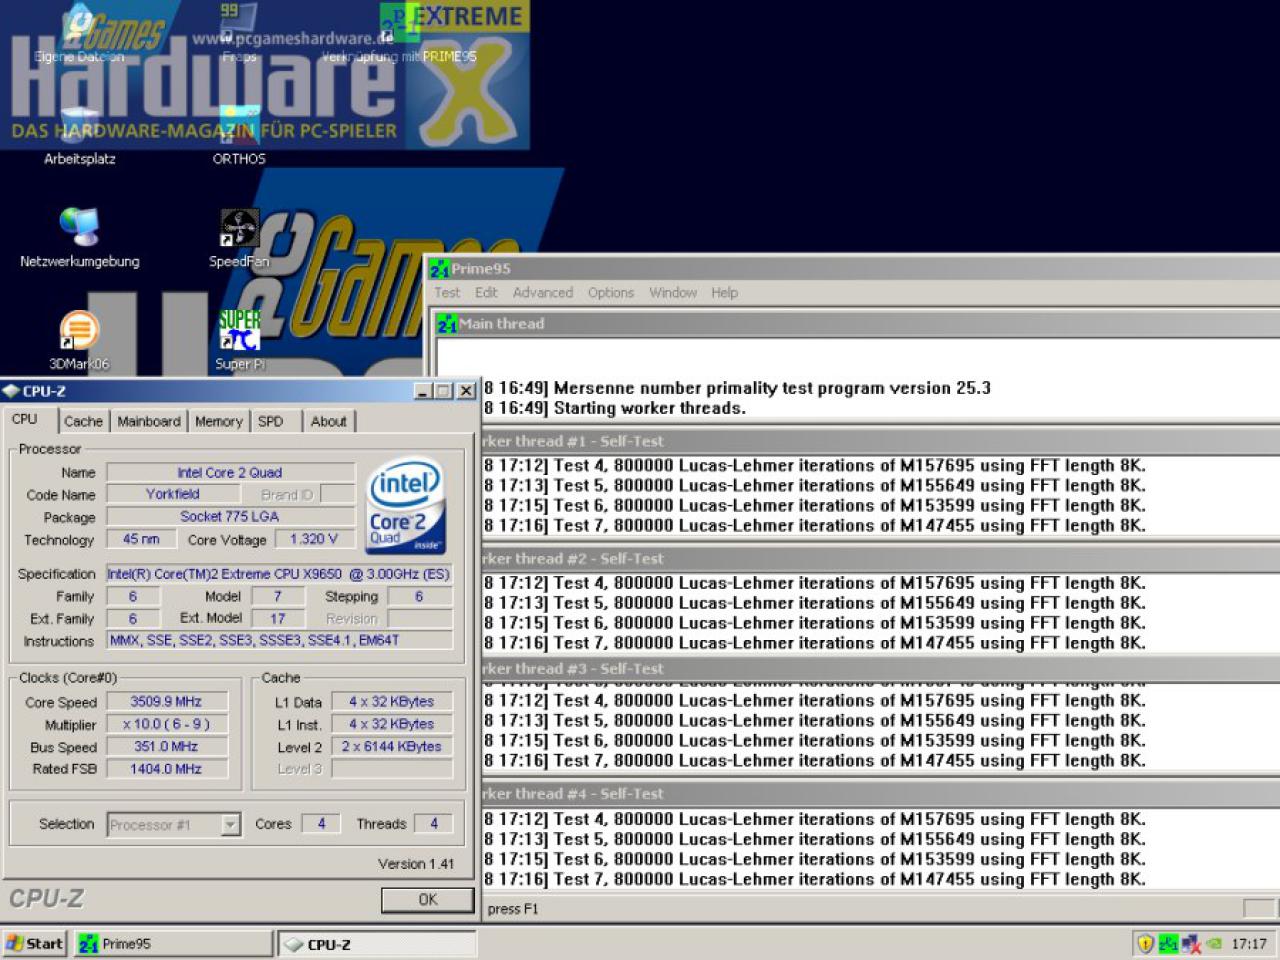Click the Threads count field
This screenshot has height=960, width=1280.
pos(434,824)
